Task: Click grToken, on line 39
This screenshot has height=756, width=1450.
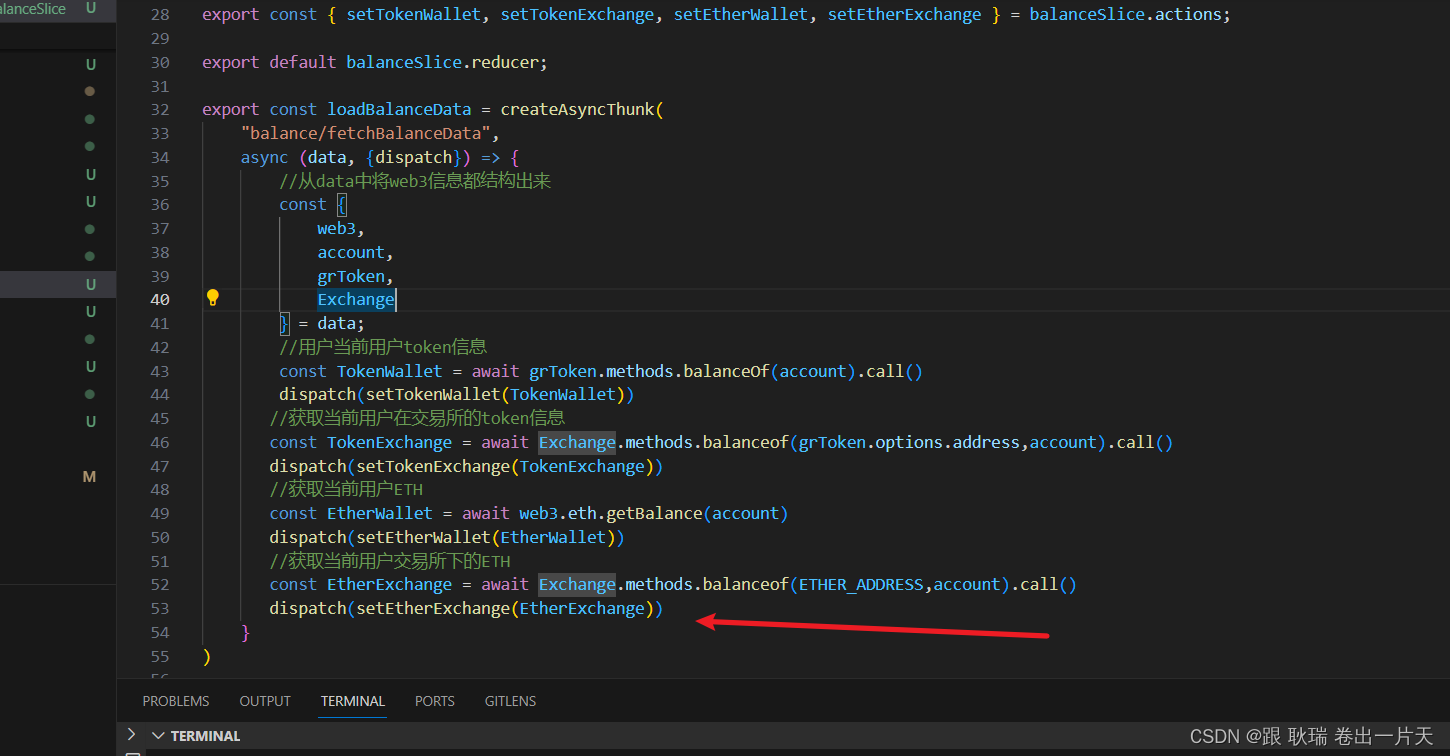Action: (x=356, y=276)
